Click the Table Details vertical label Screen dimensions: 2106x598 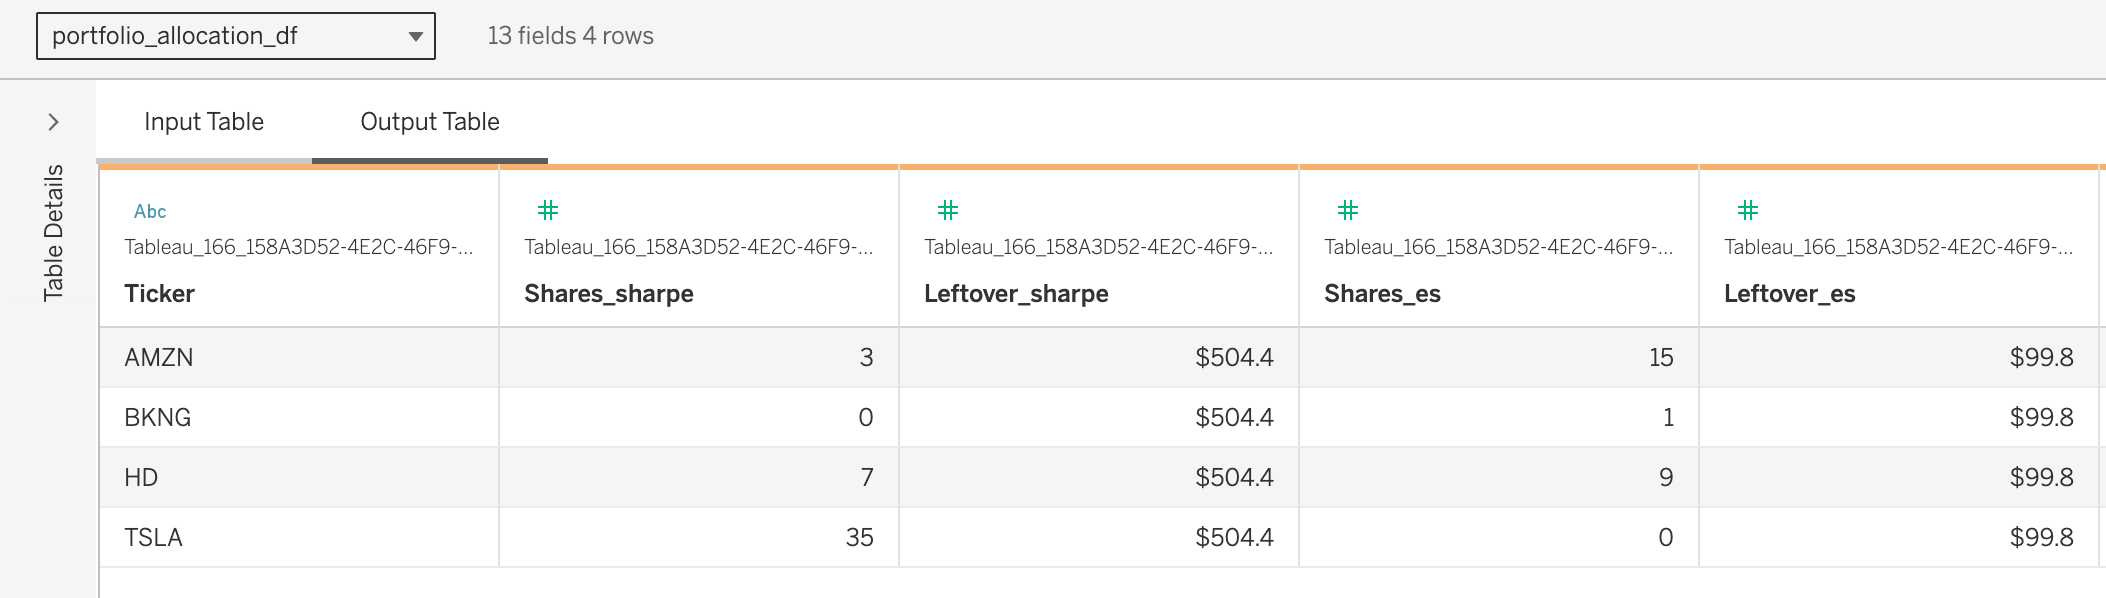[54, 233]
